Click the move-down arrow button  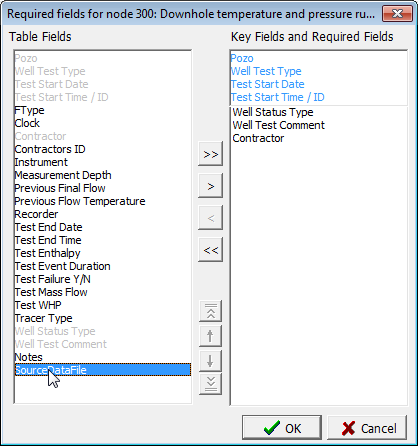[x=210, y=360]
